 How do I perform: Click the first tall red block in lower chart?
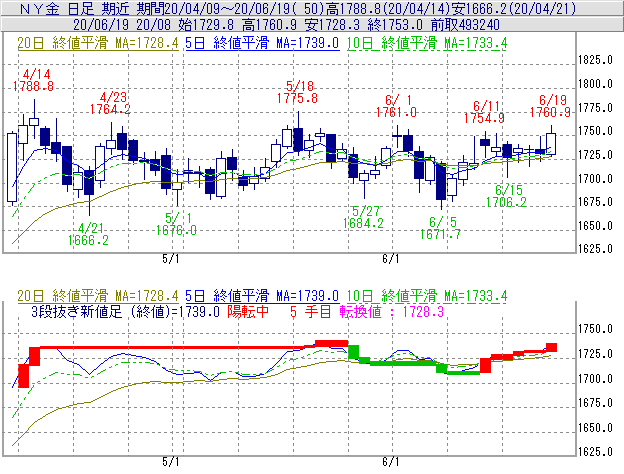point(23,376)
